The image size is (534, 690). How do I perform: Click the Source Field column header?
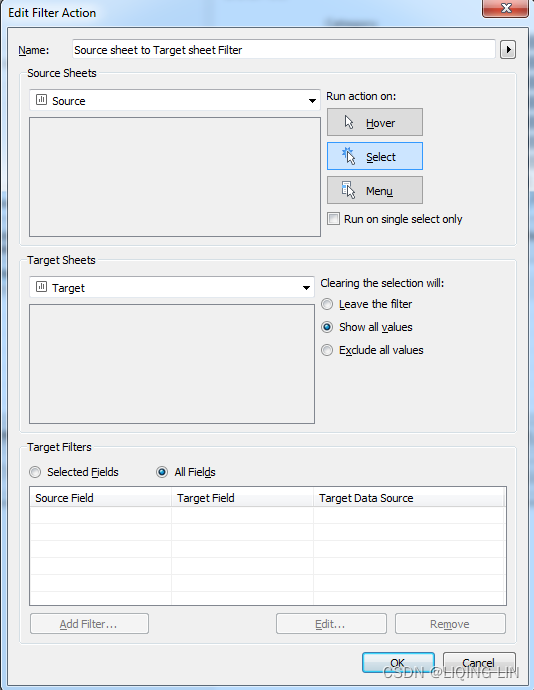[x=100, y=498]
